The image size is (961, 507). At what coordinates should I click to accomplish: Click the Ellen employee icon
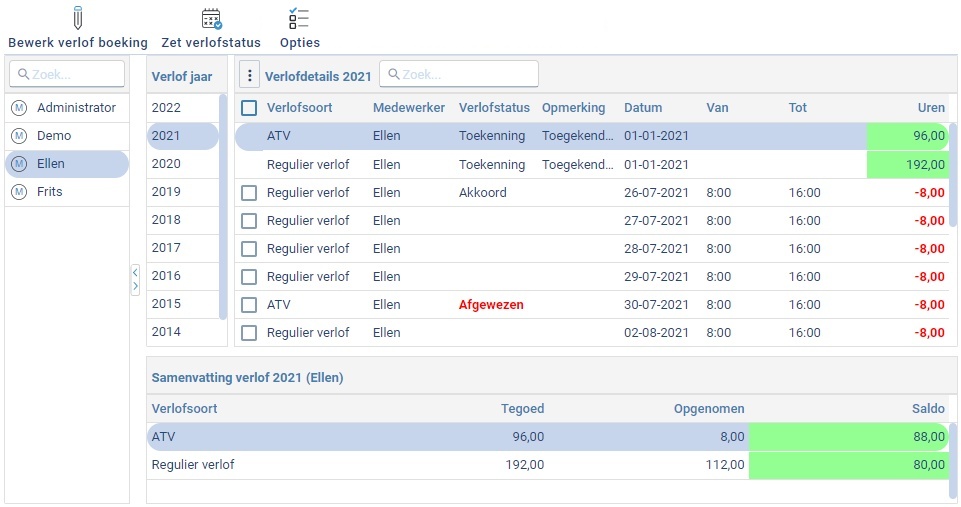19,164
